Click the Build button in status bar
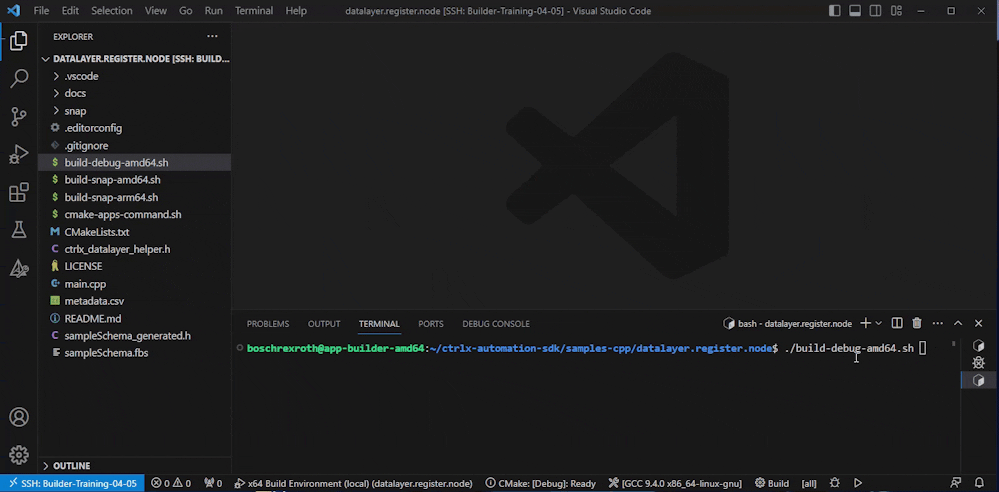The width and height of the screenshot is (999, 492). tap(772, 483)
